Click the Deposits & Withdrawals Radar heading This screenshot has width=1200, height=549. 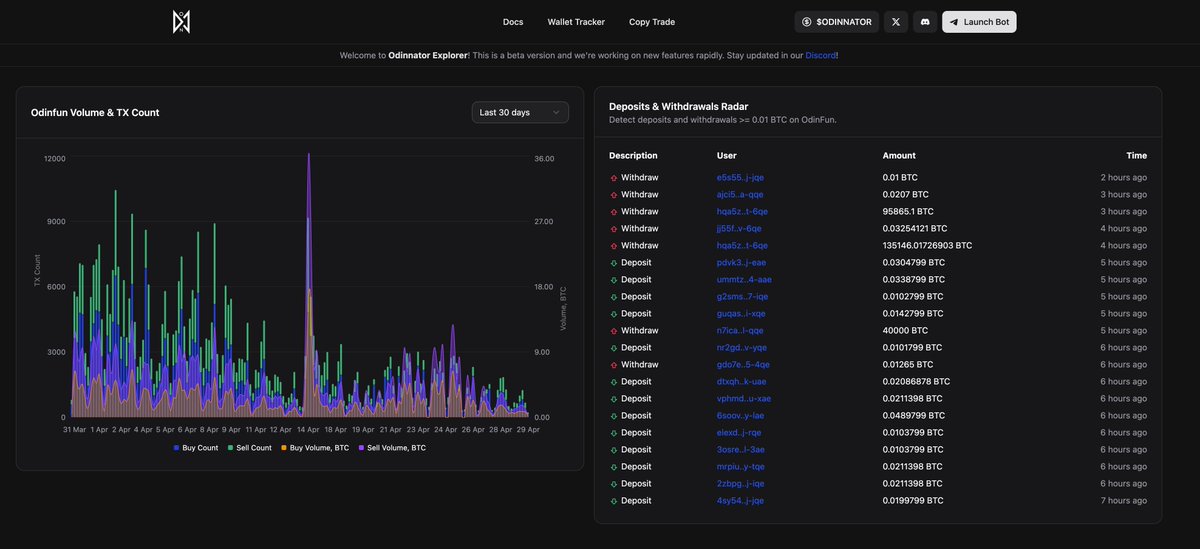click(x=678, y=106)
